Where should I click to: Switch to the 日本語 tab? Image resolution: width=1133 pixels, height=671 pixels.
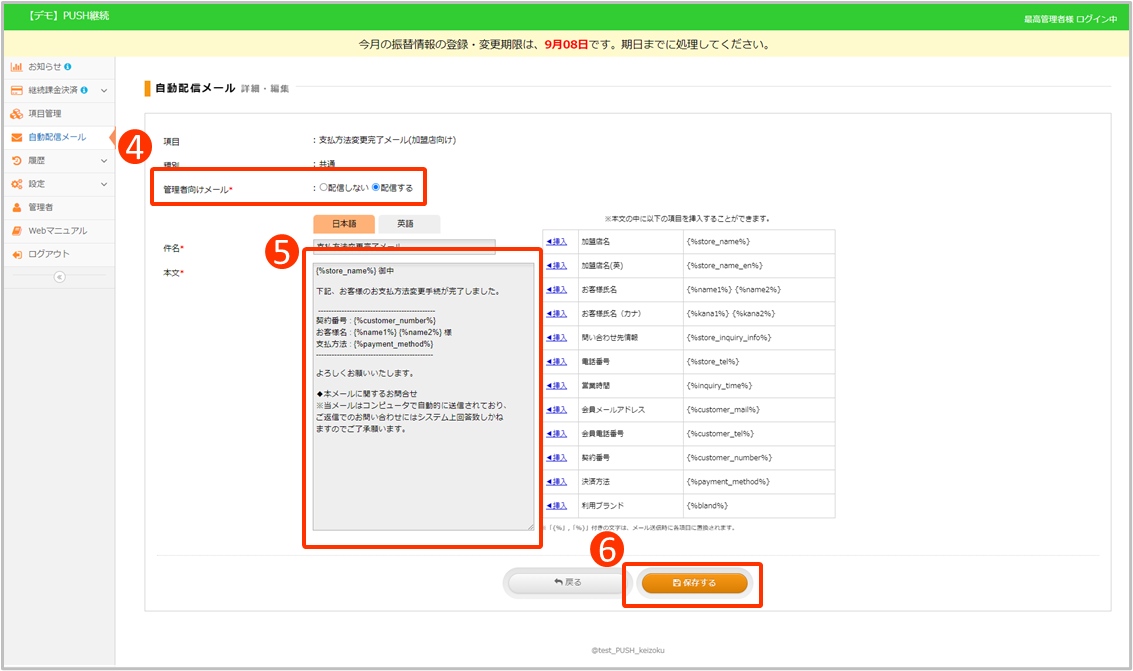(344, 224)
